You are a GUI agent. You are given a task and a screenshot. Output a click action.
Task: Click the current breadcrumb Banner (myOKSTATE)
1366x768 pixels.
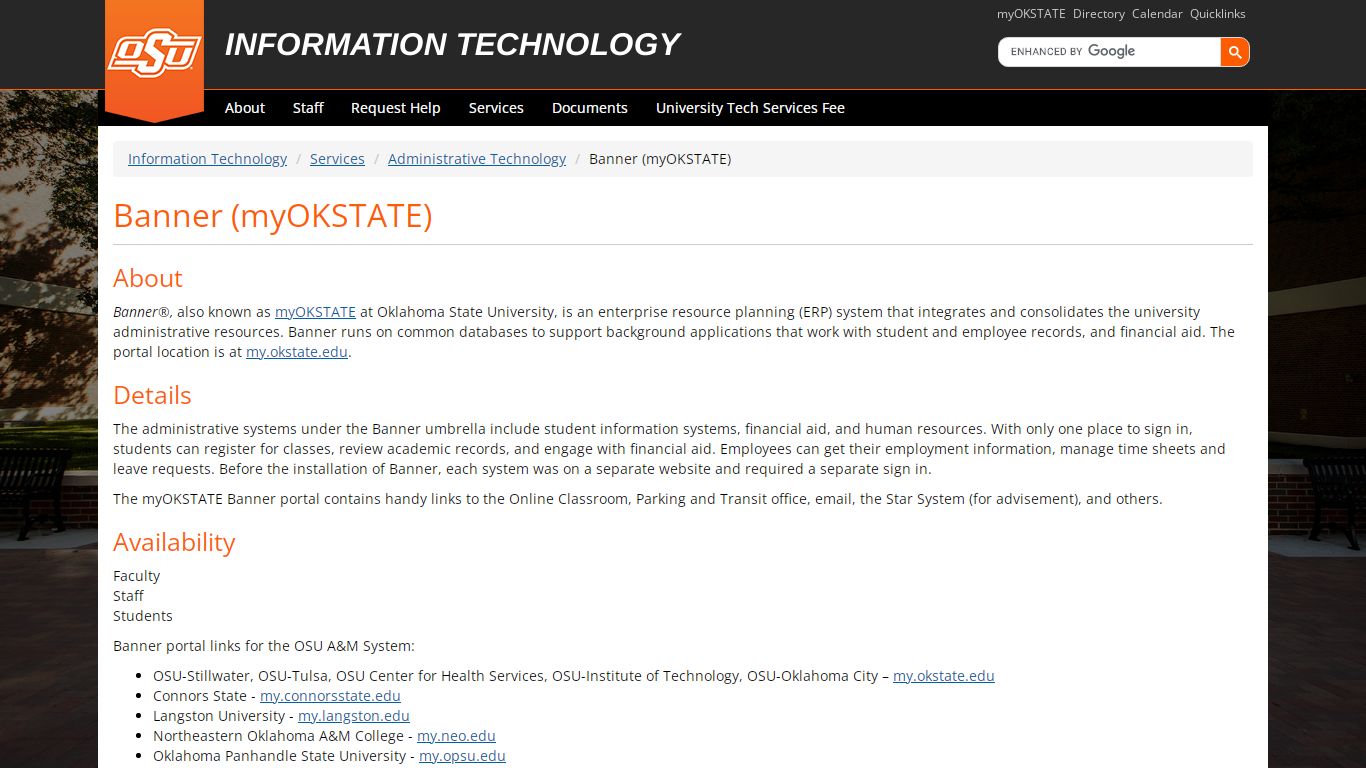660,159
